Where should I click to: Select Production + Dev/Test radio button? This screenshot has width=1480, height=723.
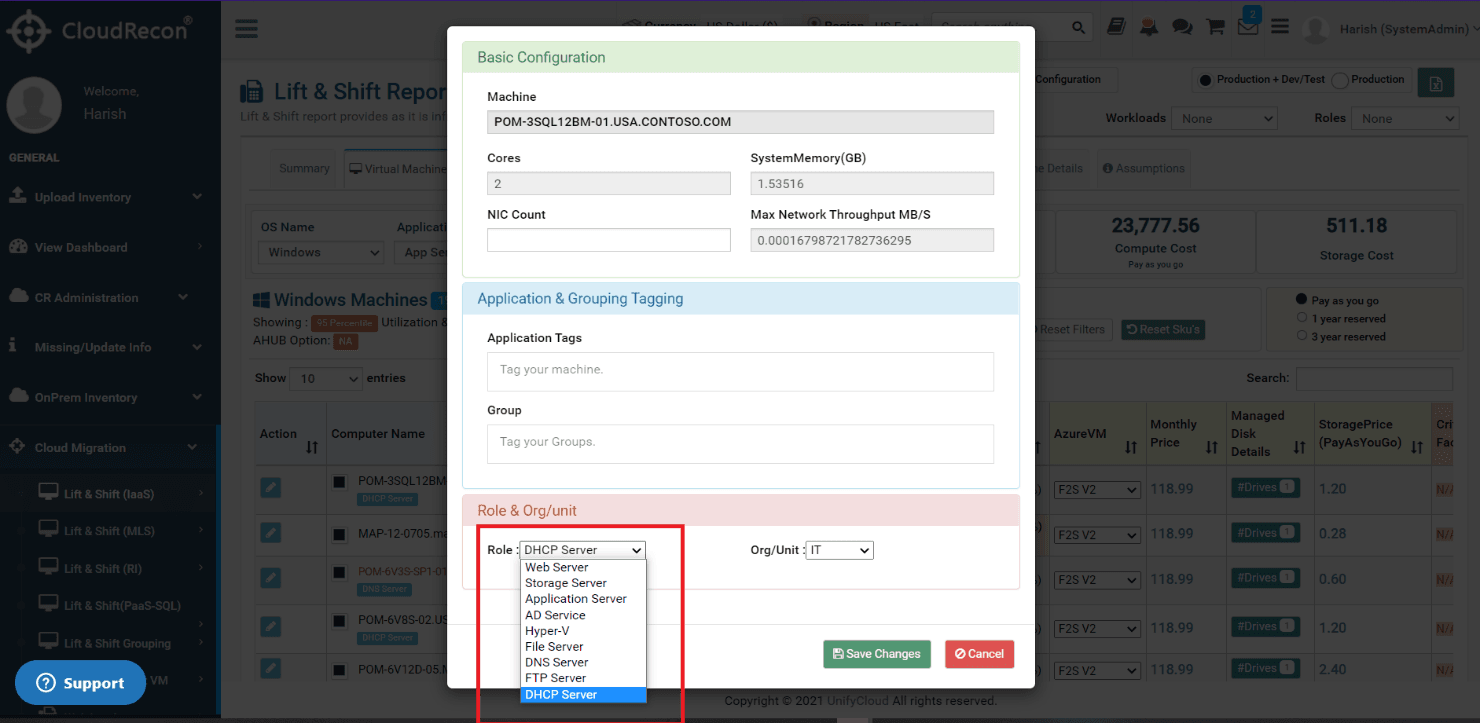(1206, 80)
